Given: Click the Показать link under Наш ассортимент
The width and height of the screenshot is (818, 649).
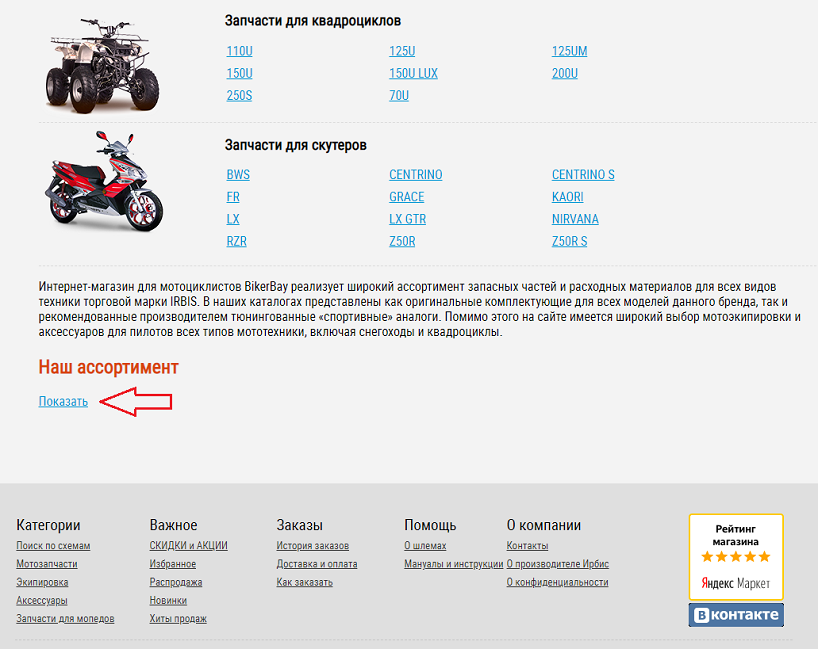Looking at the screenshot, I should [x=63, y=402].
